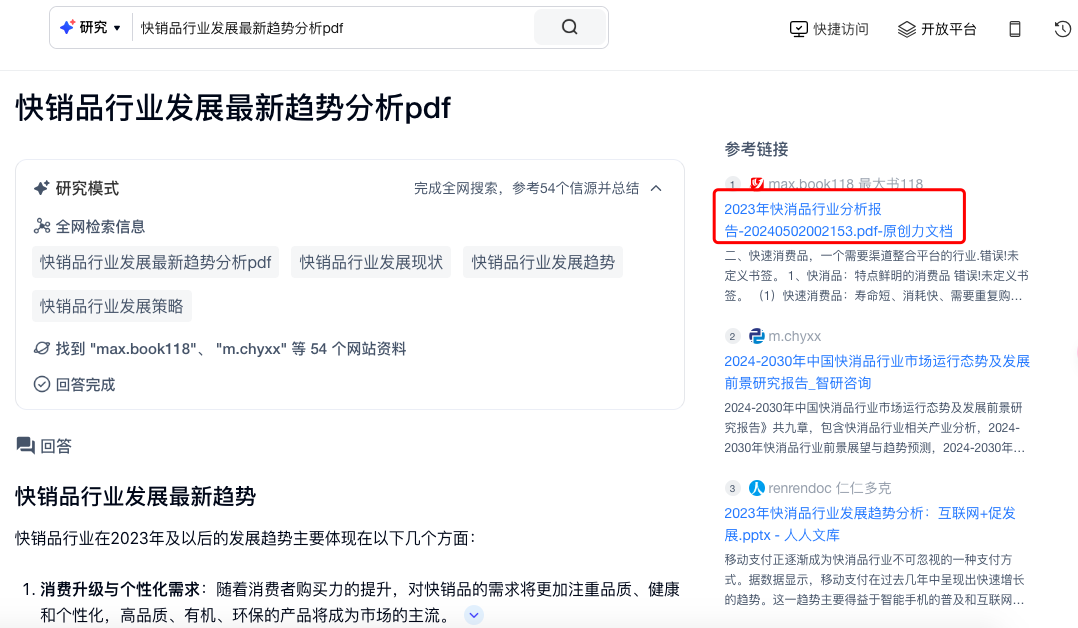The width and height of the screenshot is (1078, 628).
Task: Click the 回答完成 status checkmark
Action: click(x=41, y=383)
